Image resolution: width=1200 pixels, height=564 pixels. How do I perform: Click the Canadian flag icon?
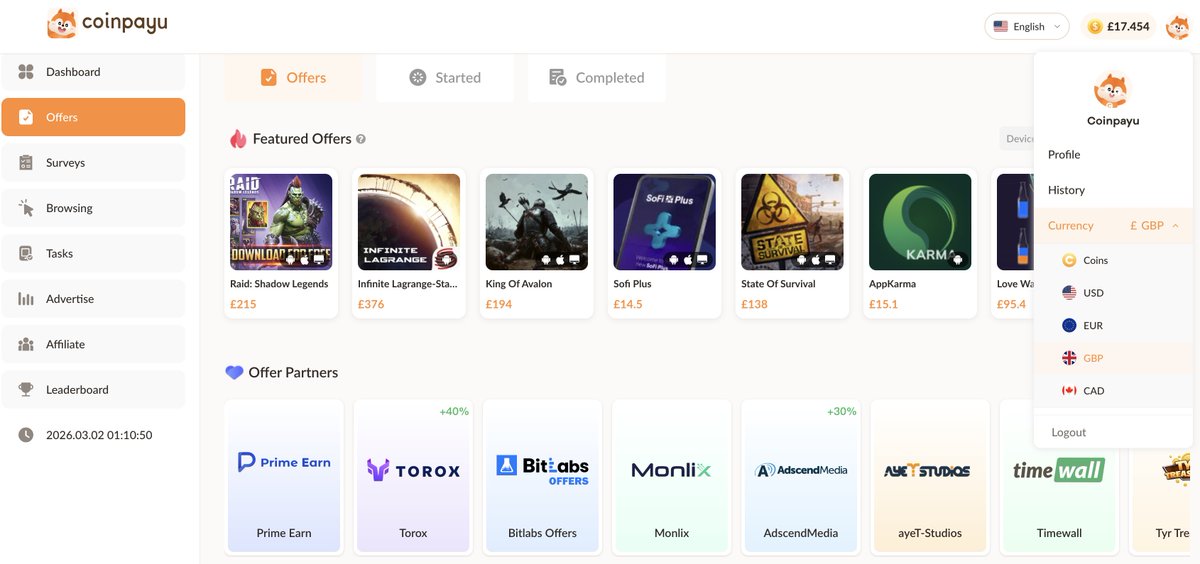pos(1069,391)
